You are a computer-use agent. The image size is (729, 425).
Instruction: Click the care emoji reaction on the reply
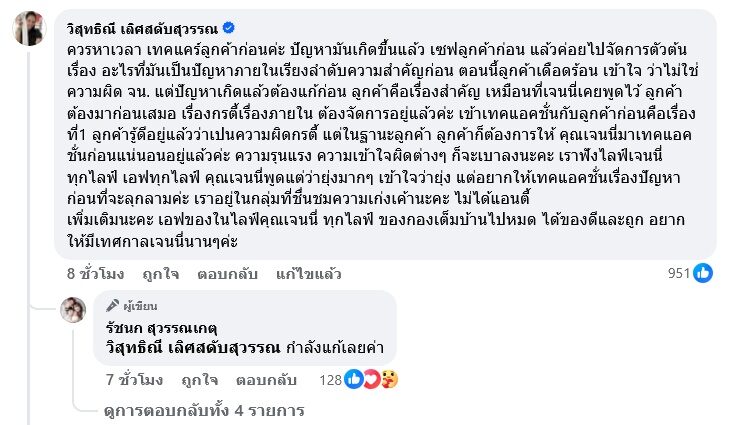pos(388,380)
